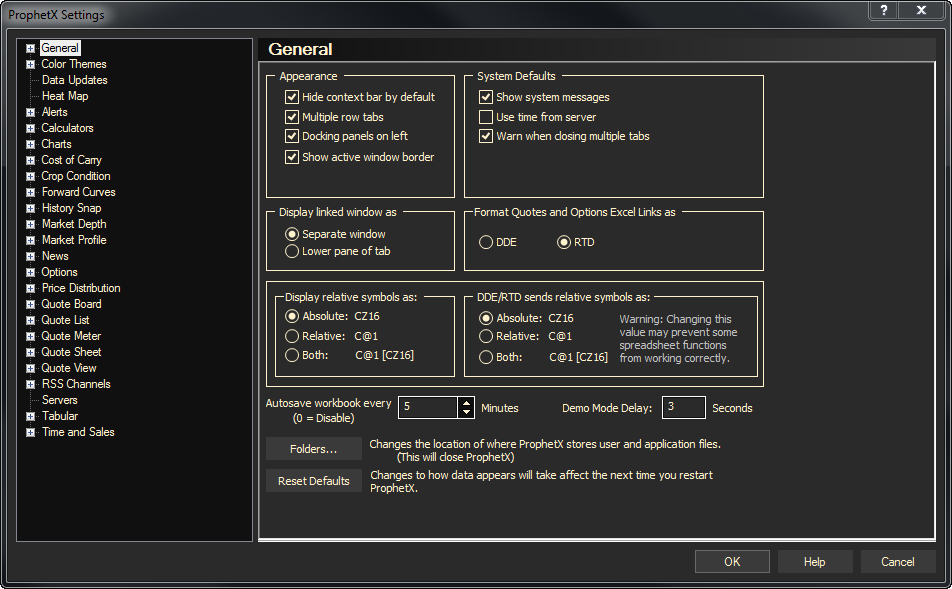The width and height of the screenshot is (952, 589).
Task: Close the ProphetX Settings window
Action: click(x=922, y=10)
